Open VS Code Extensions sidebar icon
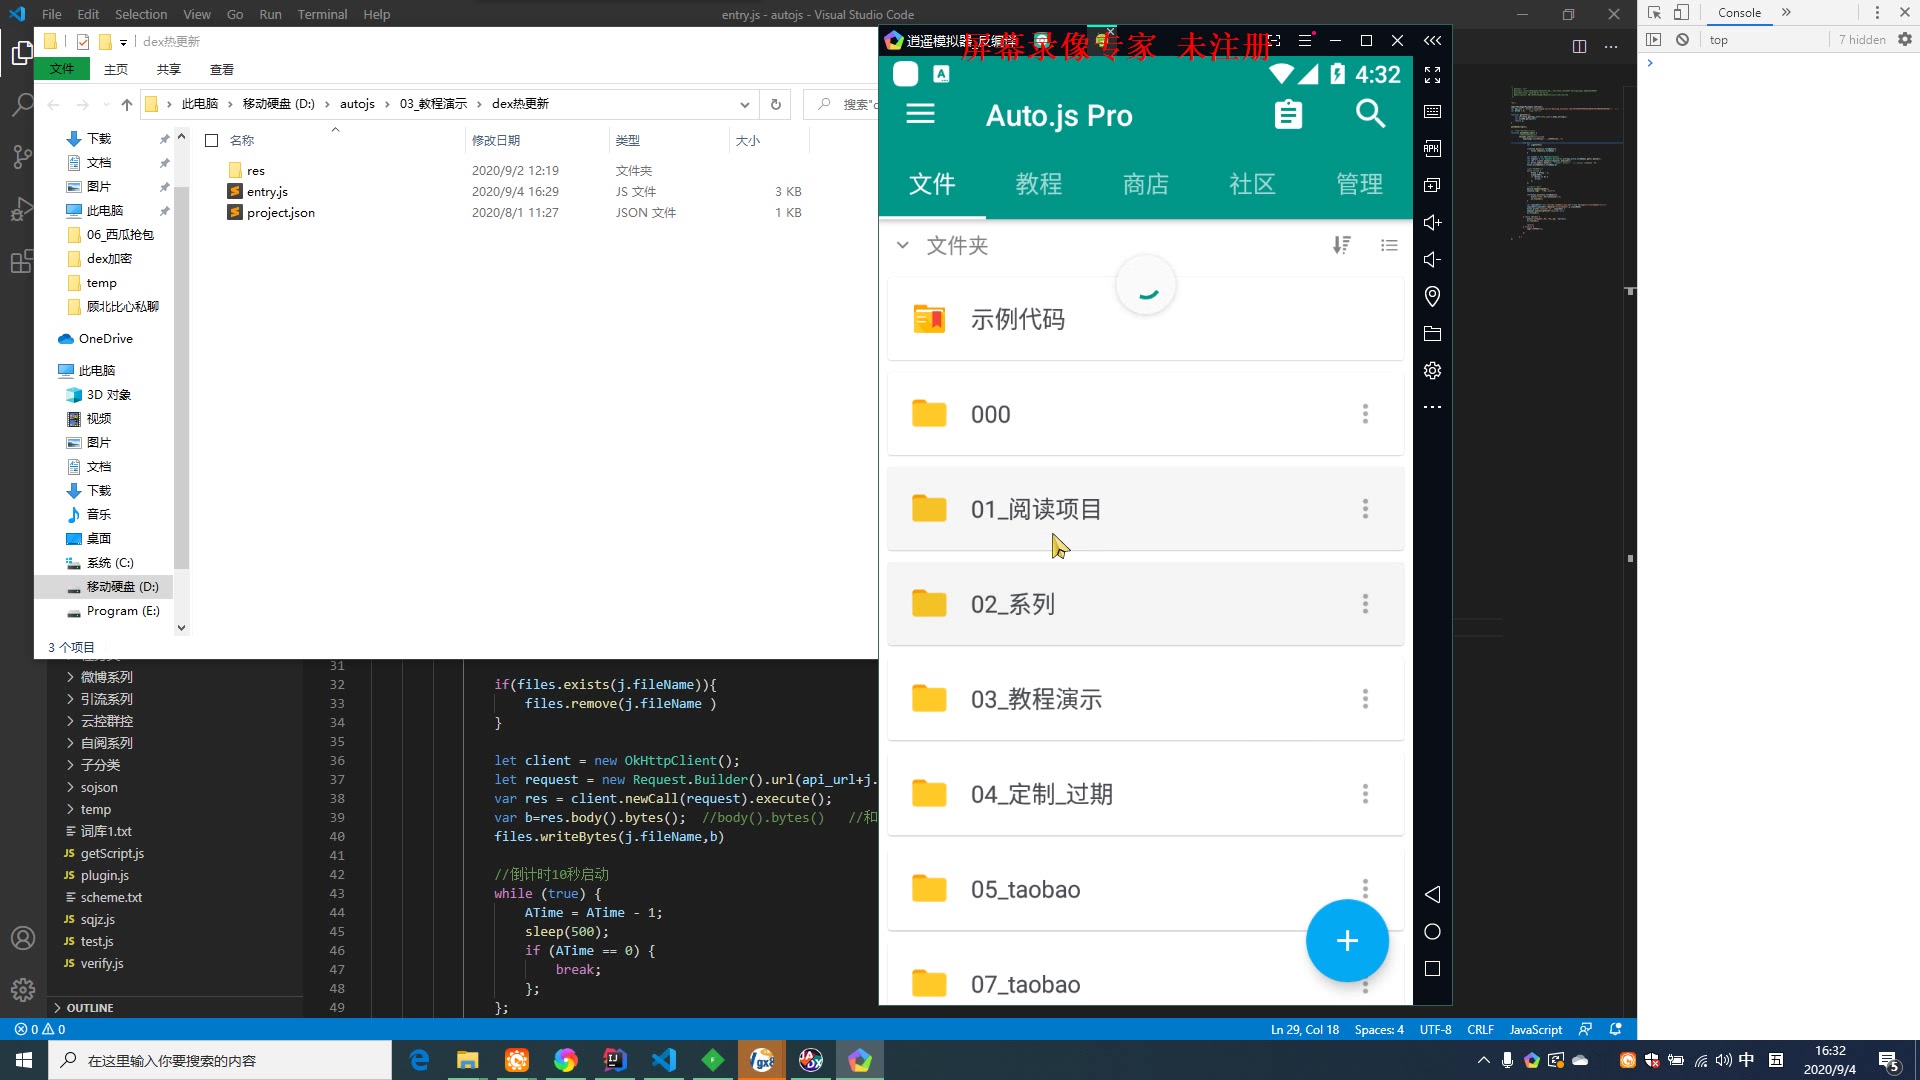Image resolution: width=1920 pixels, height=1080 pixels. (22, 263)
